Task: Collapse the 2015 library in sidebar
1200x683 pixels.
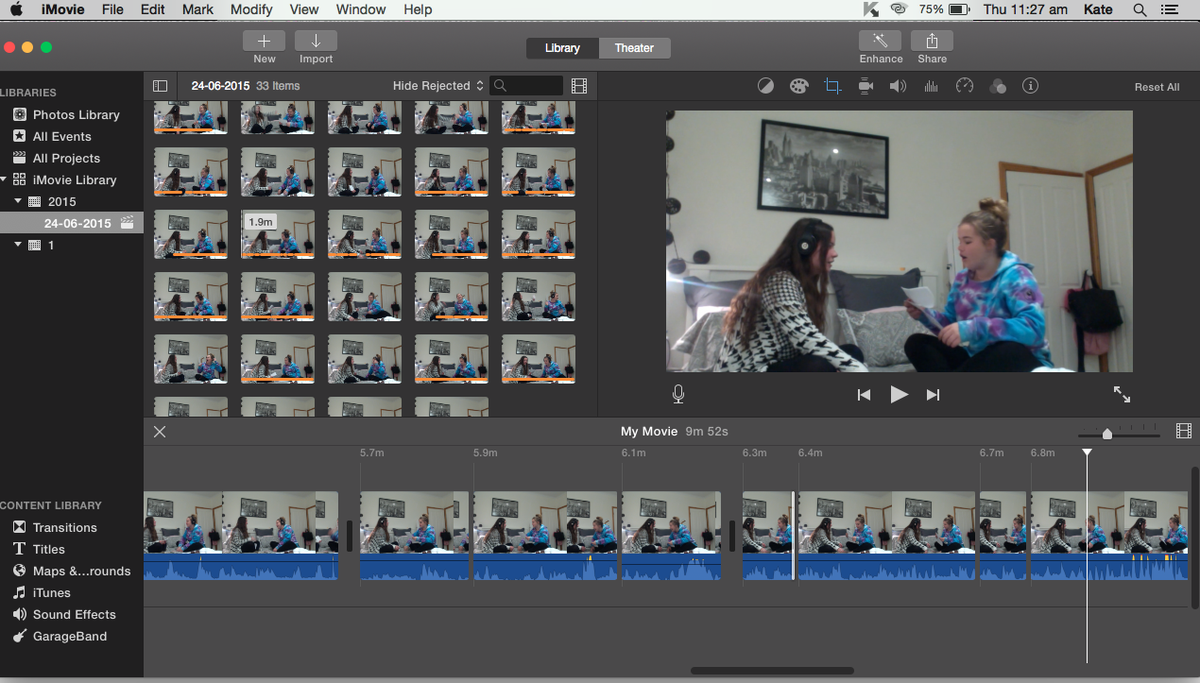Action: coord(17,201)
